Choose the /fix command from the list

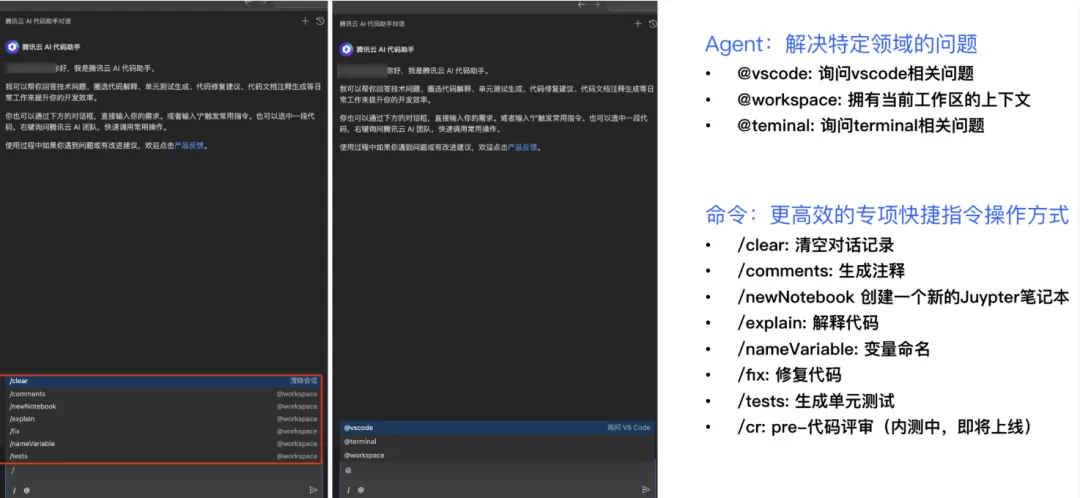pos(163,431)
